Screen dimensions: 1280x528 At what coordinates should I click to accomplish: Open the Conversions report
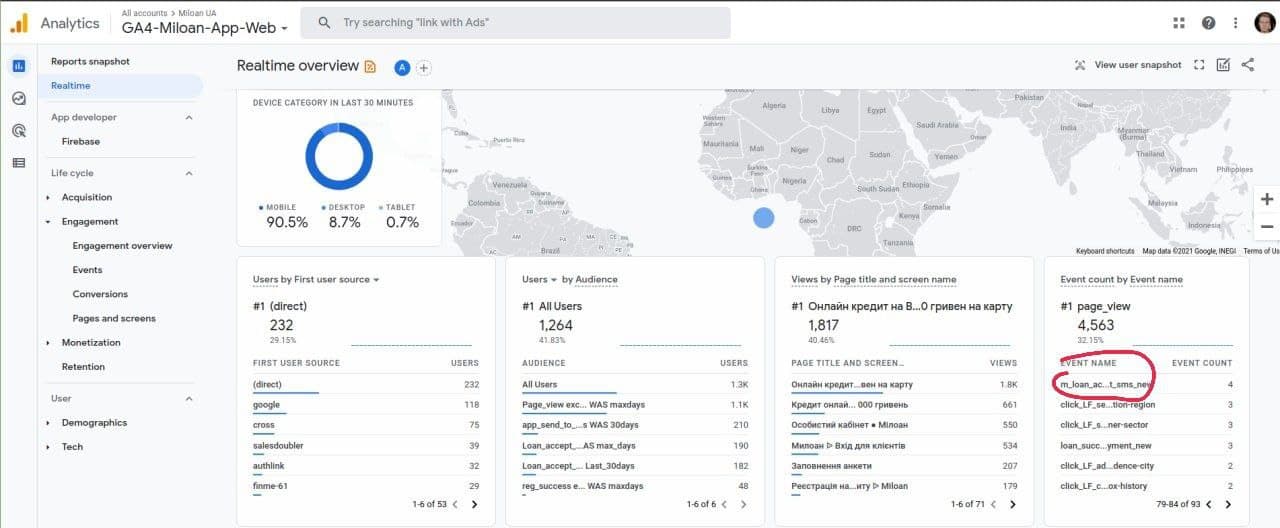pyautogui.click(x=100, y=294)
